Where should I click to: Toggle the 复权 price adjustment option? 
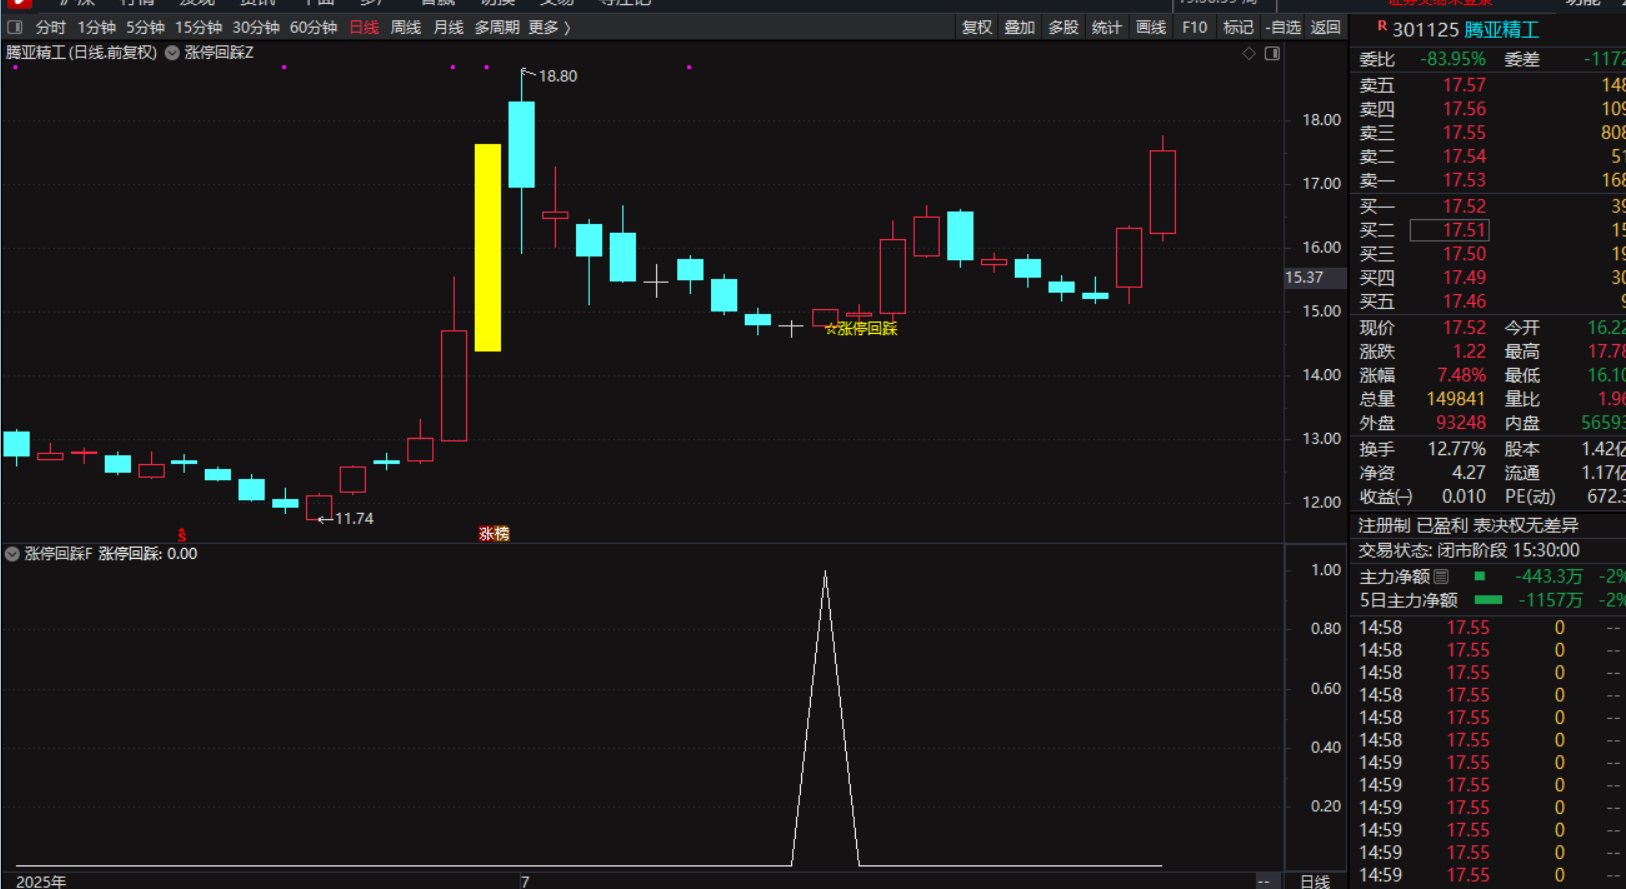(x=976, y=27)
